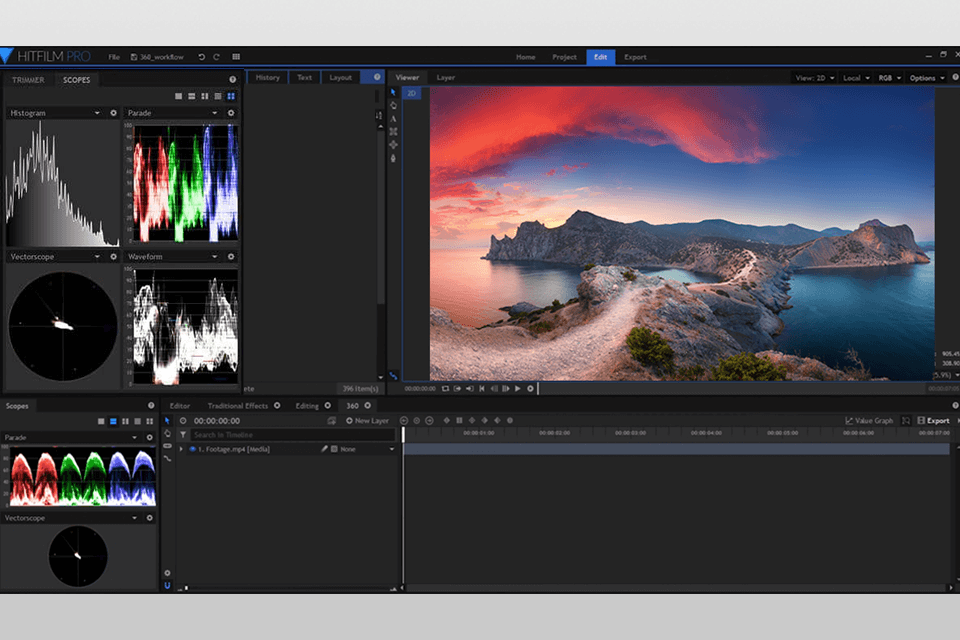960x640 pixels.
Task: Select four-quadrant scope layout in top panel
Action: (x=231, y=96)
